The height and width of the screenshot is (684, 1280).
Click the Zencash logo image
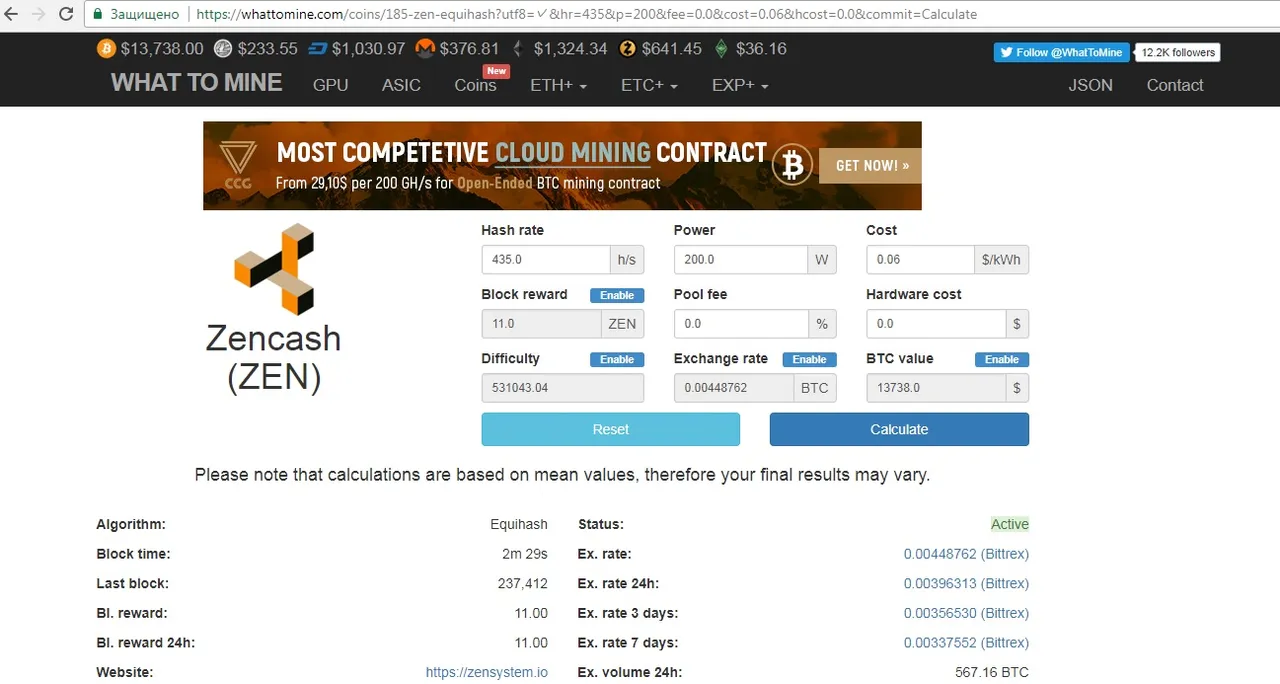tap(274, 269)
